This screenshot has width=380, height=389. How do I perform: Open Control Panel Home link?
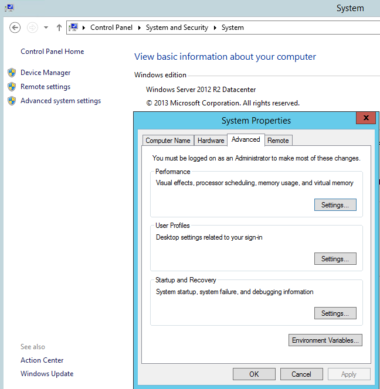click(52, 51)
